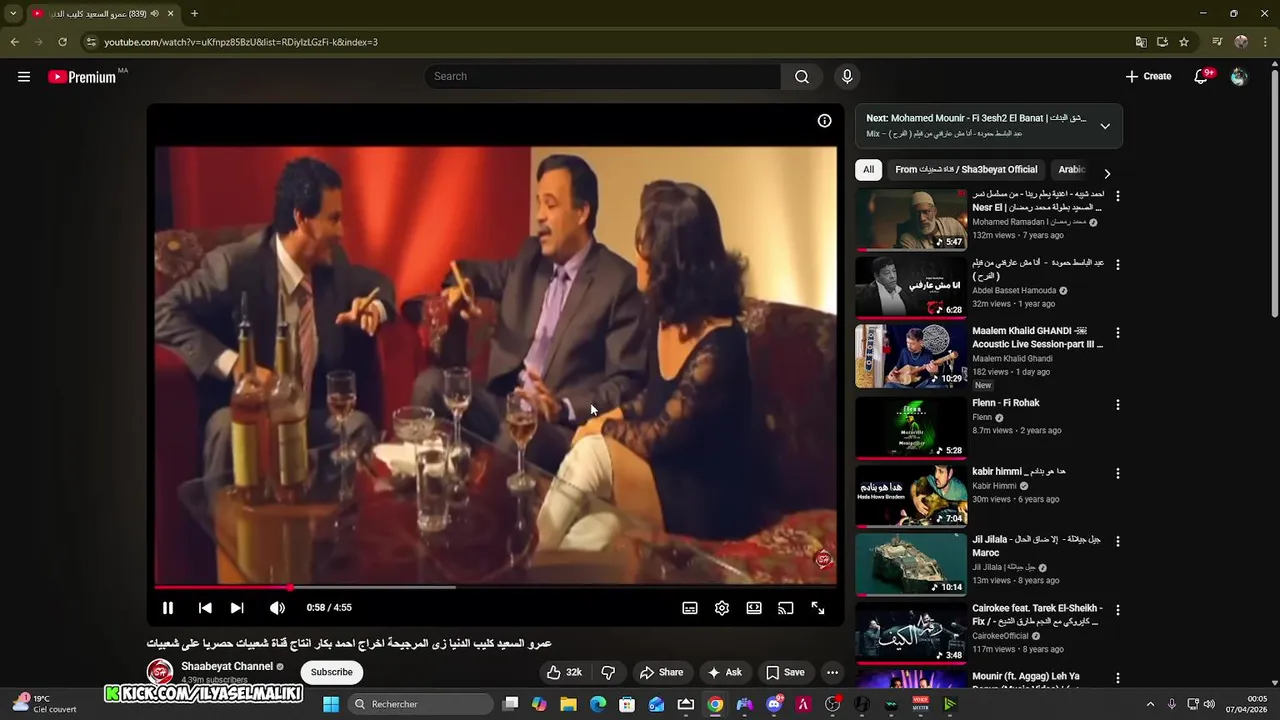Open options for kabir himmi video
Viewport: 1280px width, 720px height.
[x=1118, y=473]
